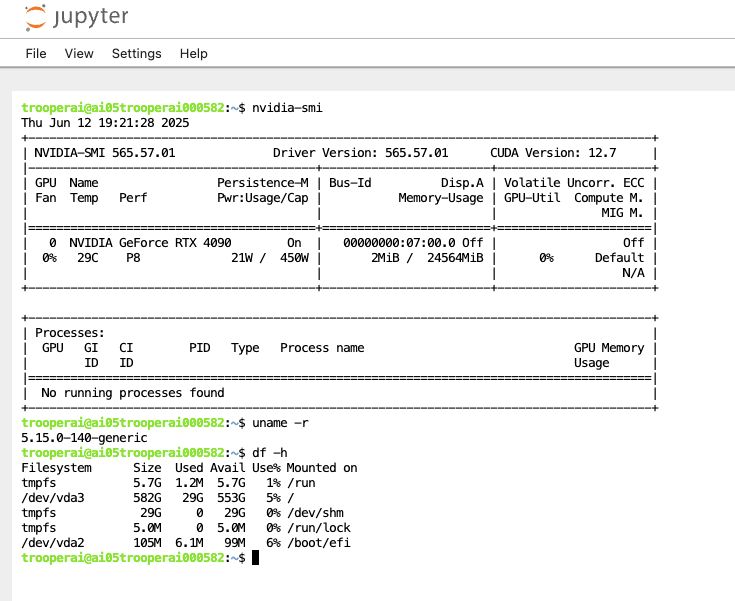
Task: Click the '21W / 450W' power reading
Action: tap(270, 258)
